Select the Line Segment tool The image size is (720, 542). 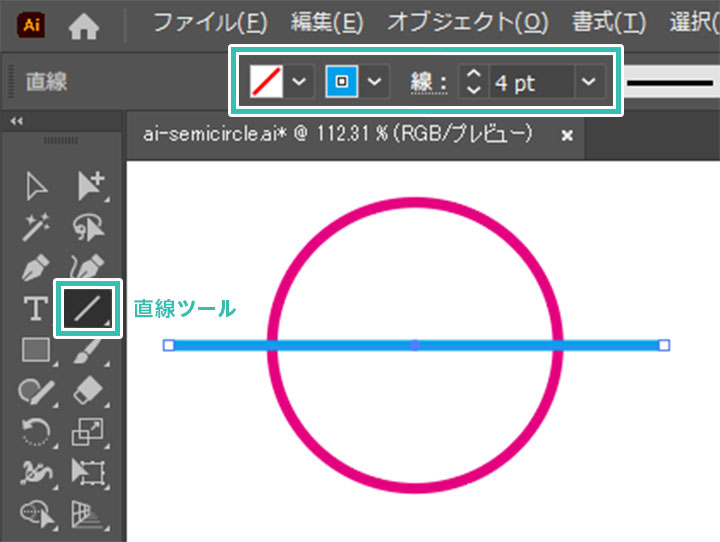pyautogui.click(x=88, y=309)
